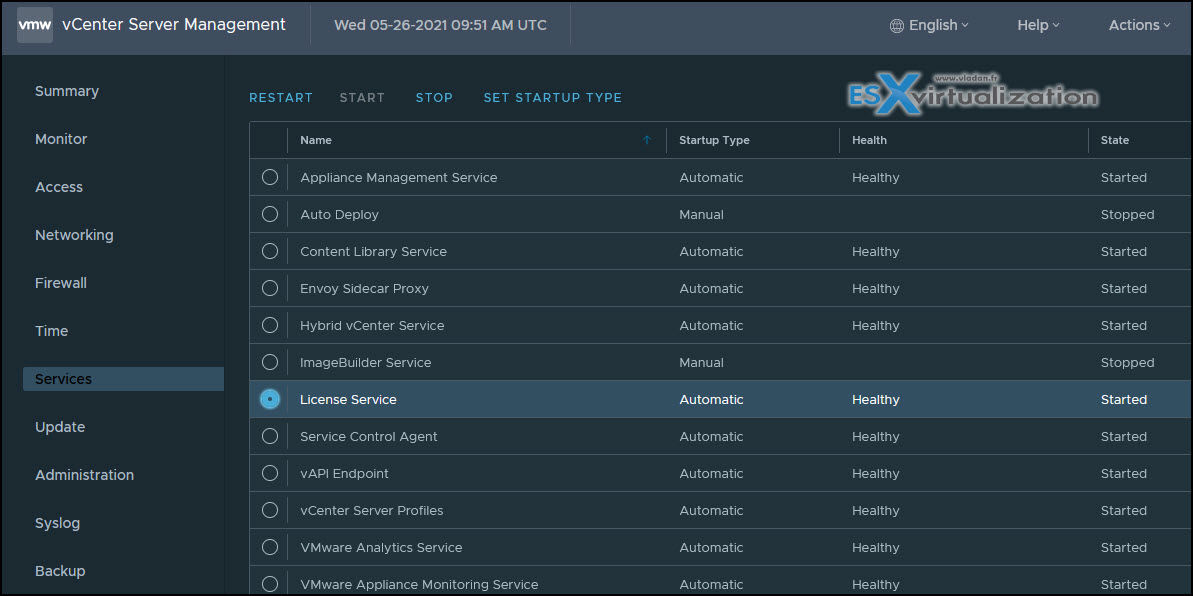Click the ImageBuilder Service name

366,362
